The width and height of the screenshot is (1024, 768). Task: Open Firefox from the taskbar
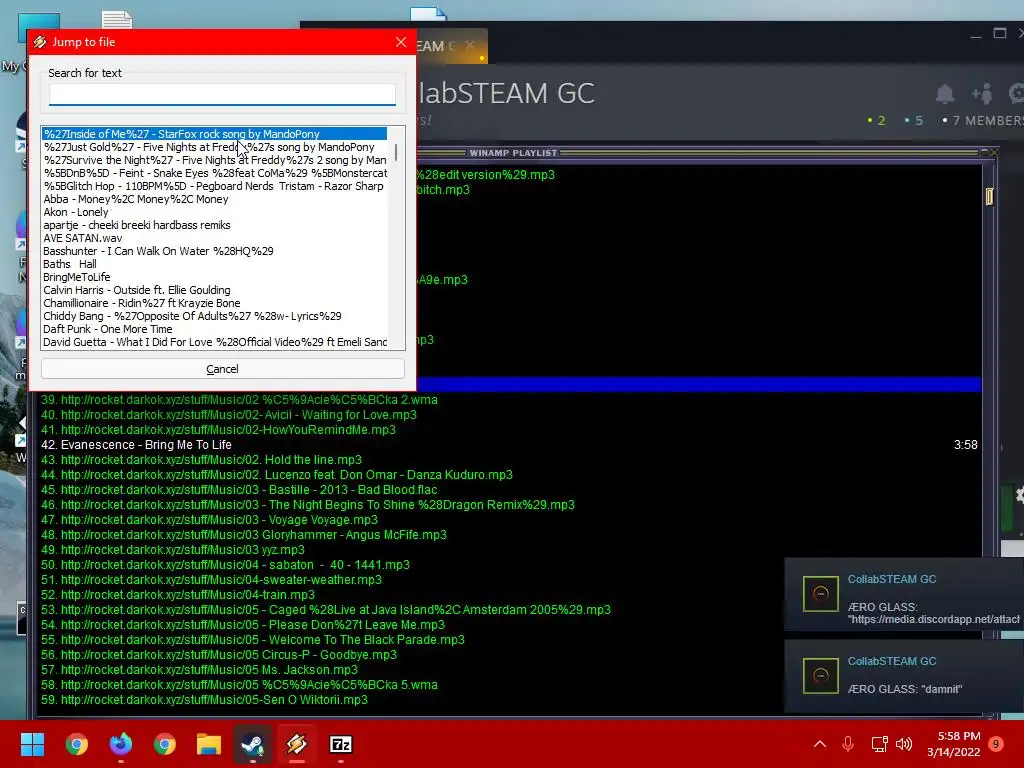(x=121, y=744)
